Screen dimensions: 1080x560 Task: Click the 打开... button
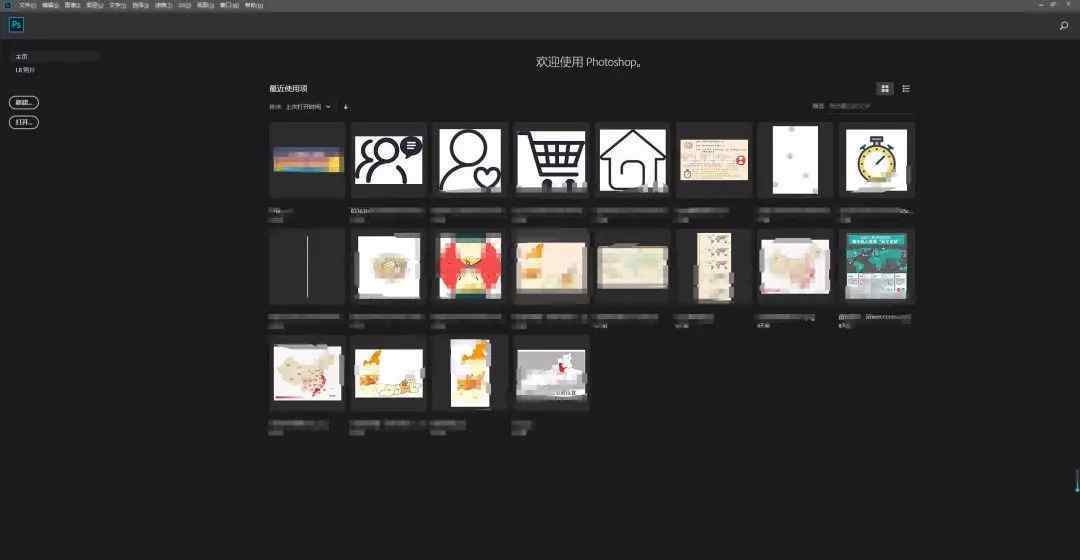point(24,122)
